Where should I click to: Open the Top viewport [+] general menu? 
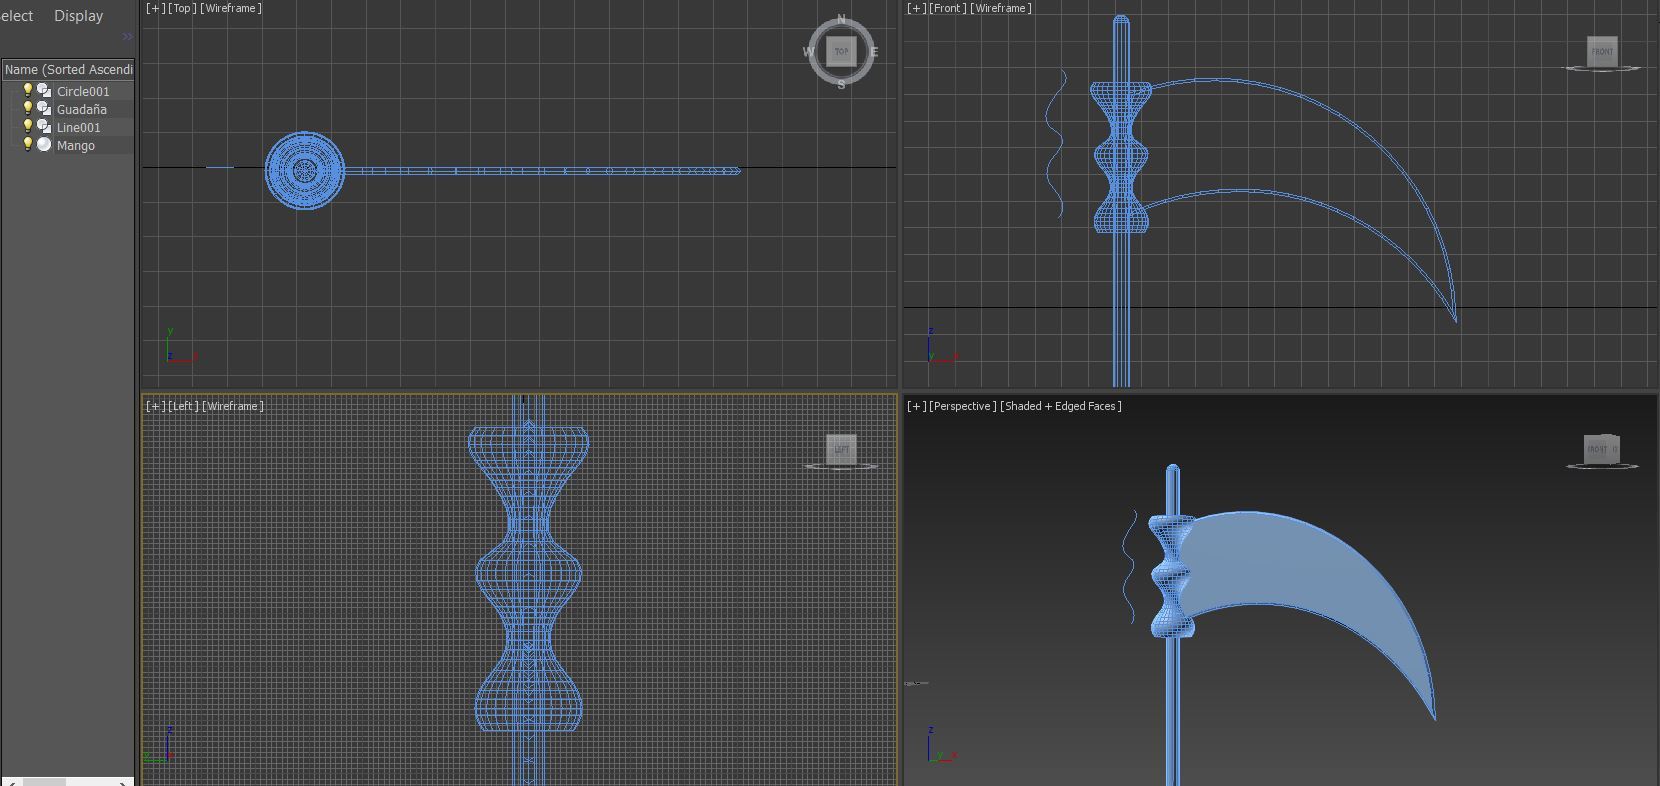click(x=155, y=8)
